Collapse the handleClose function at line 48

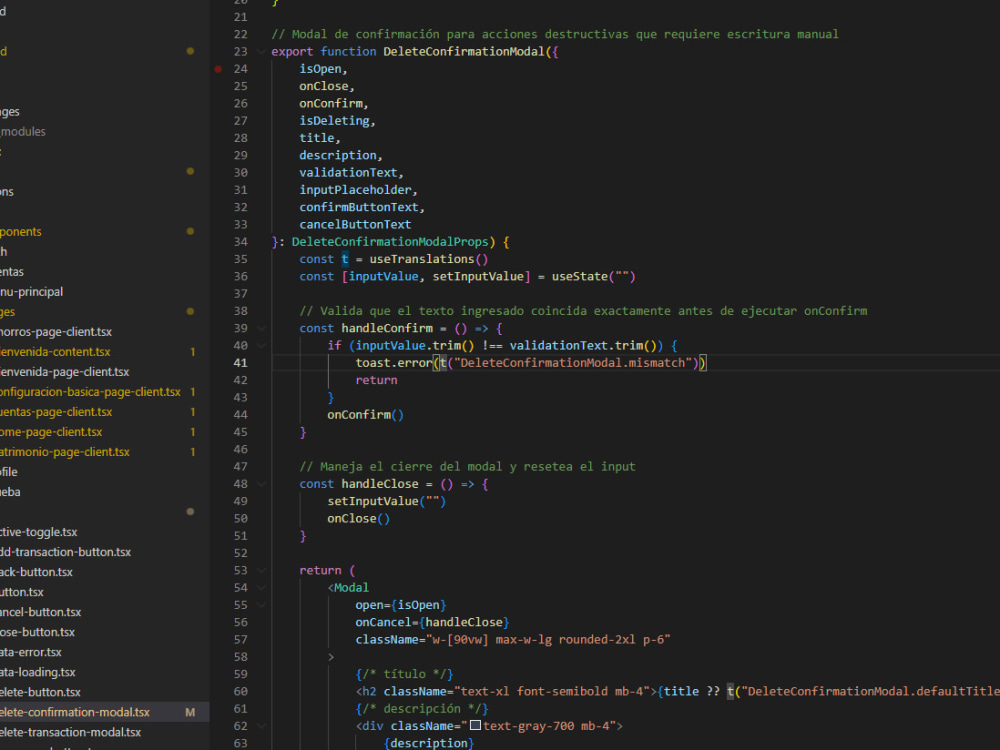tap(261, 484)
